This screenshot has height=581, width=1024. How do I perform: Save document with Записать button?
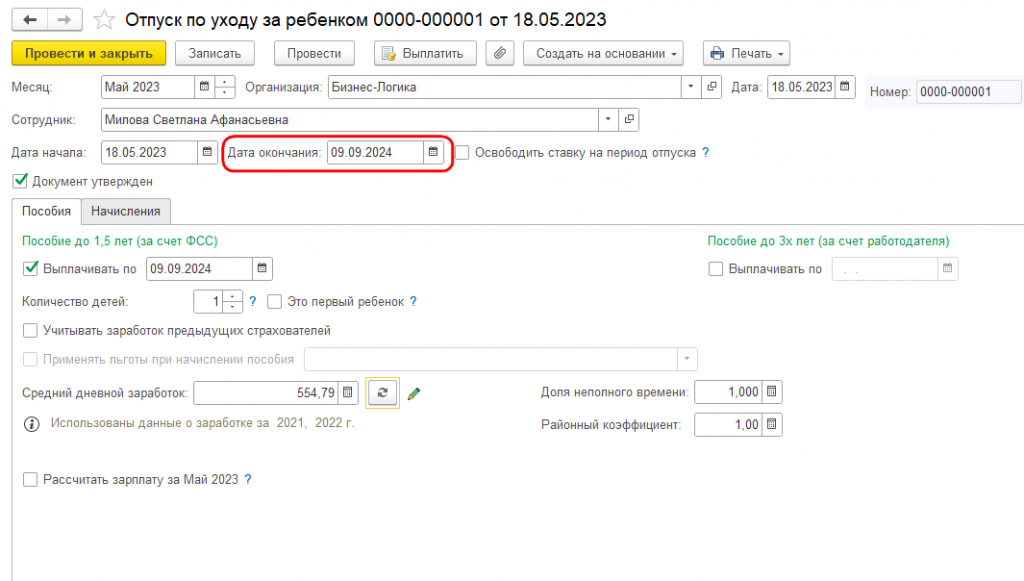215,54
